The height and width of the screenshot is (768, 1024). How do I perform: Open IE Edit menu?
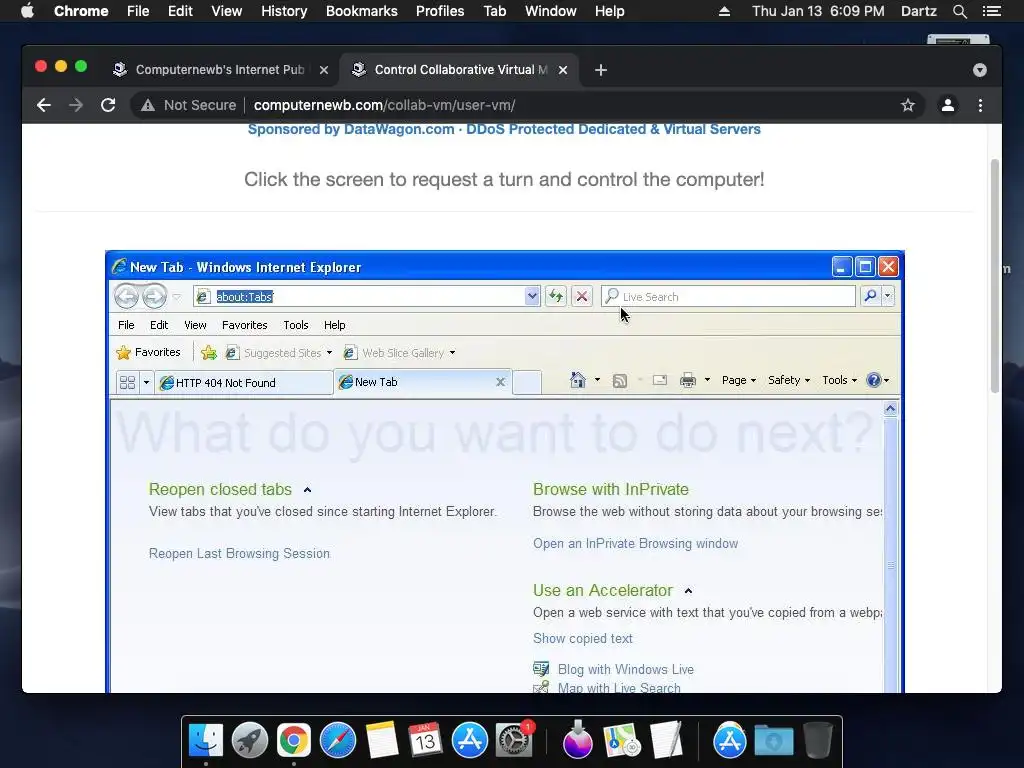point(159,325)
